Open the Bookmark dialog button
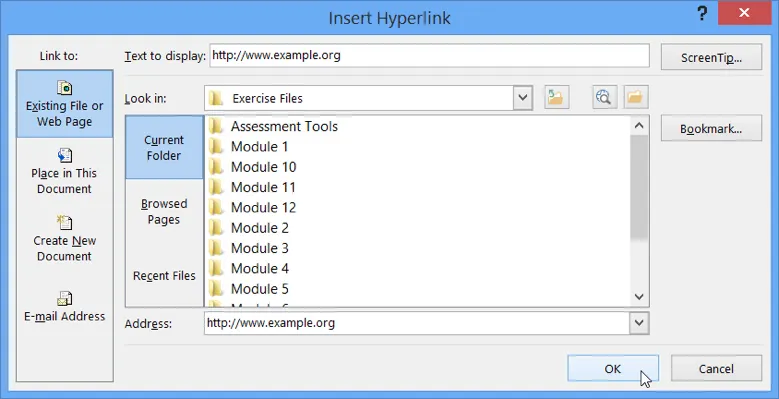 coord(711,129)
